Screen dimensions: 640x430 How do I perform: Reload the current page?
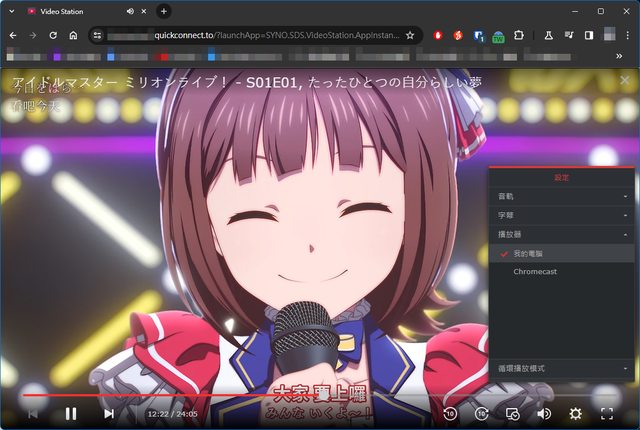click(53, 35)
